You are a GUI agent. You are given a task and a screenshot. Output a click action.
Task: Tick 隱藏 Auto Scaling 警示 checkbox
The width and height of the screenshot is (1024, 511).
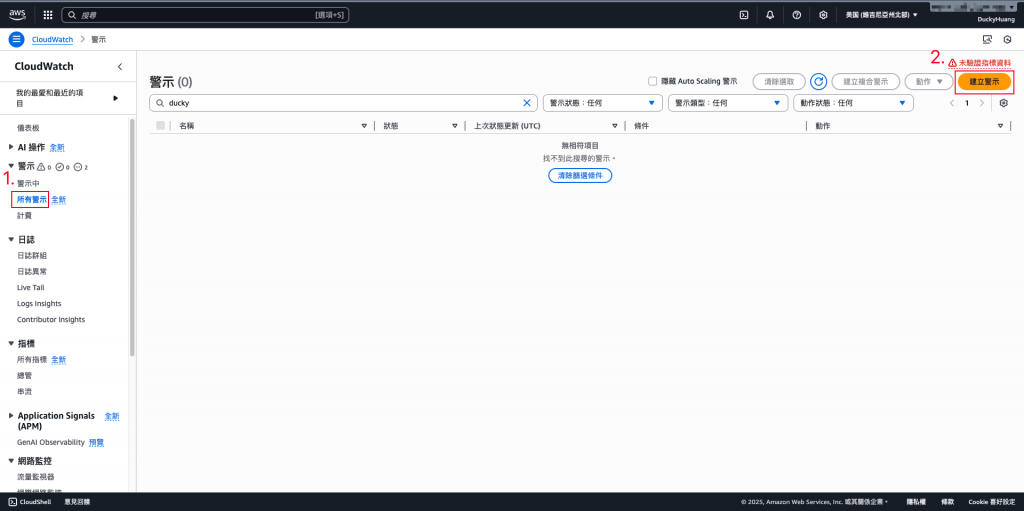tap(652, 82)
